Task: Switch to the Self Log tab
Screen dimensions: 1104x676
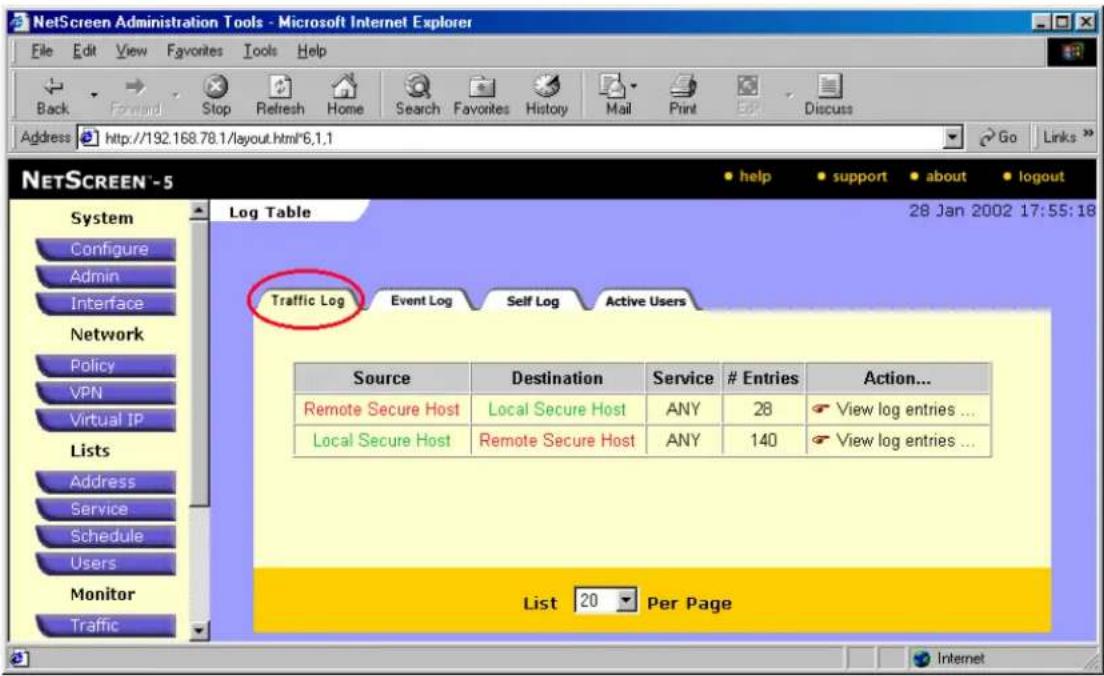Action: (532, 301)
